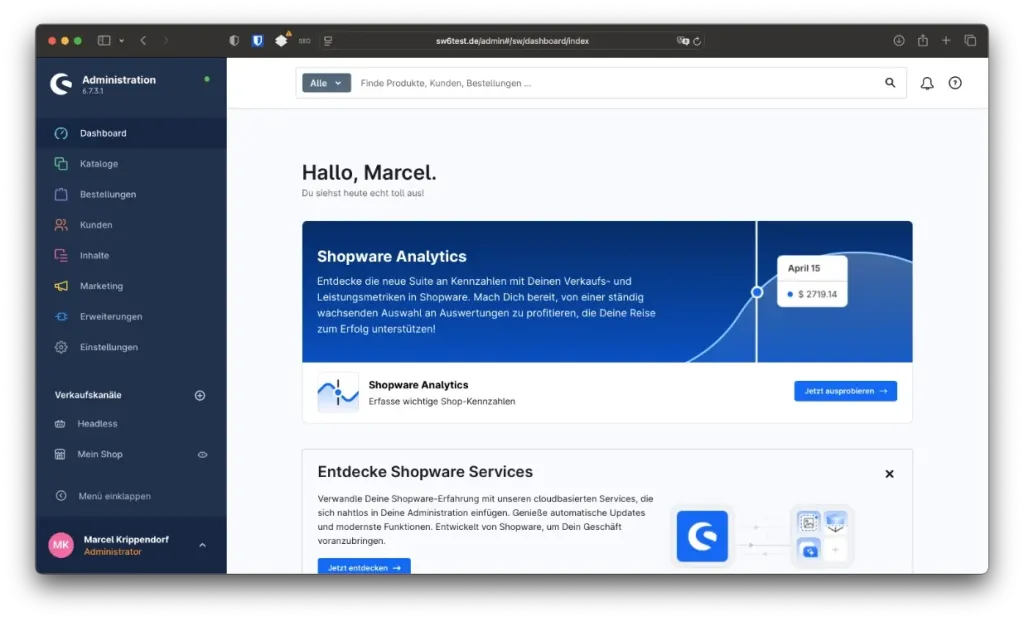
Task: Switch to the Dashboard menu item
Action: [102, 132]
